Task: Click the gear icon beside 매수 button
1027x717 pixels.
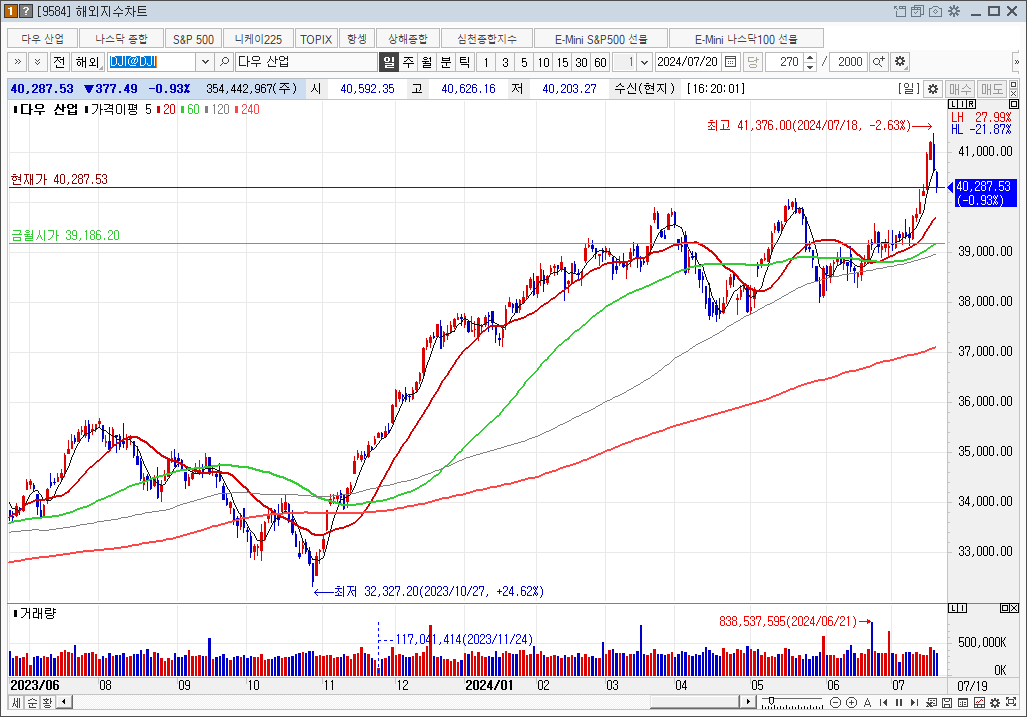Action: coord(933,89)
